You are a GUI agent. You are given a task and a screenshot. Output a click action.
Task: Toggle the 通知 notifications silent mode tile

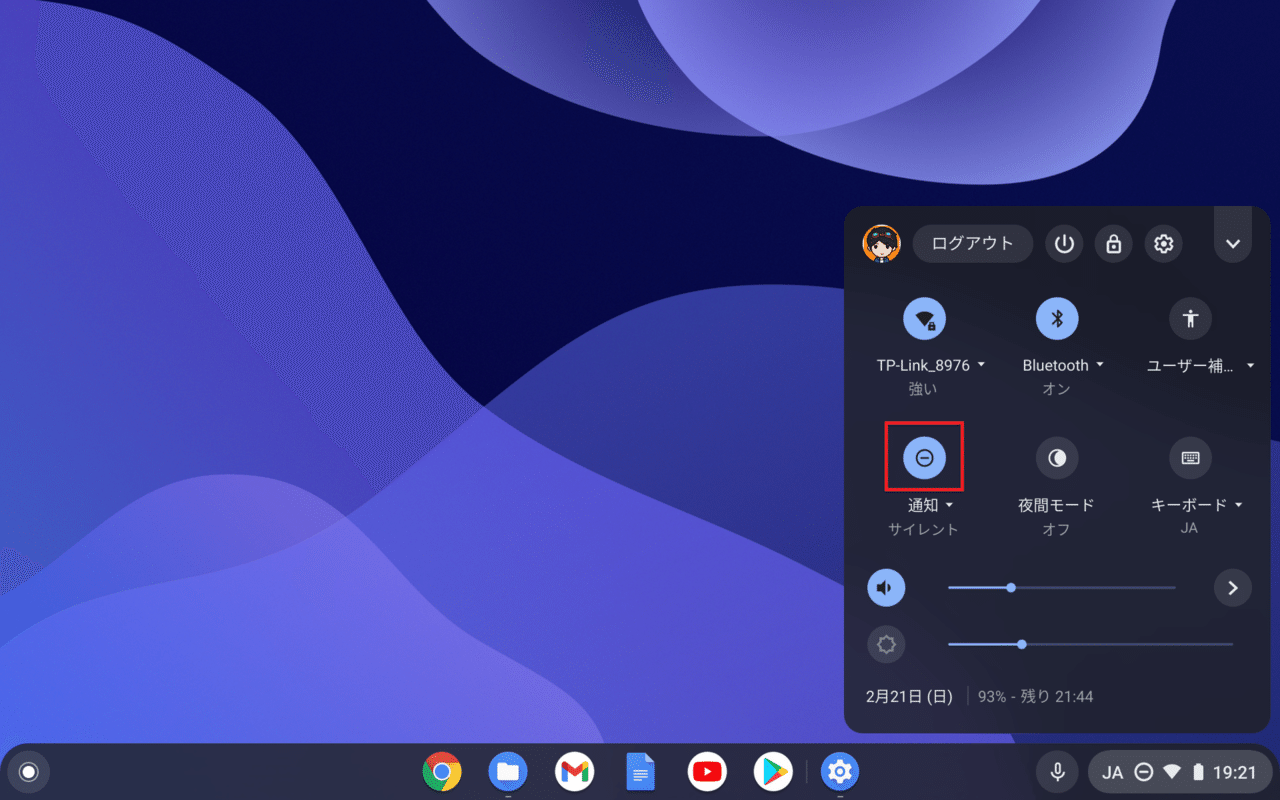click(x=924, y=457)
